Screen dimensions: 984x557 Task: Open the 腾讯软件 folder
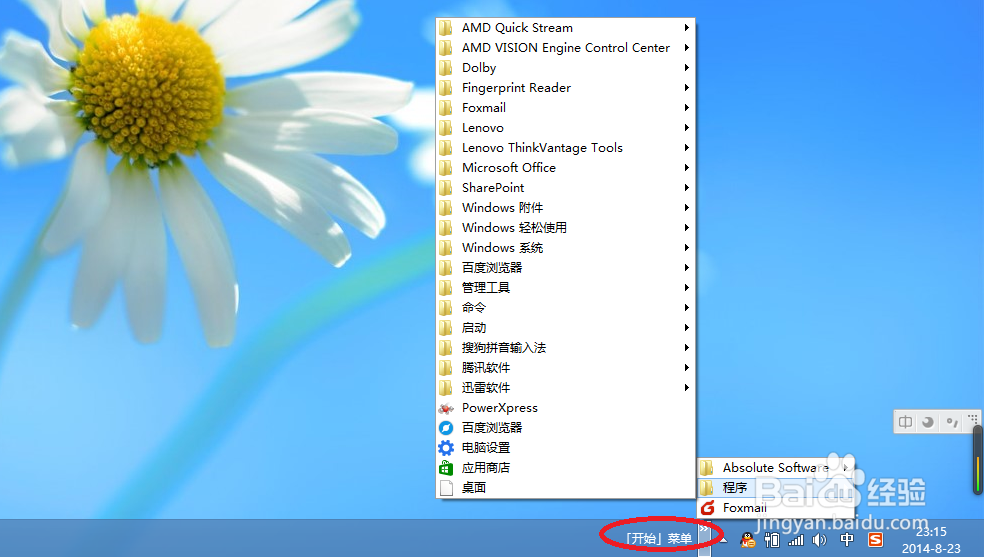point(565,368)
